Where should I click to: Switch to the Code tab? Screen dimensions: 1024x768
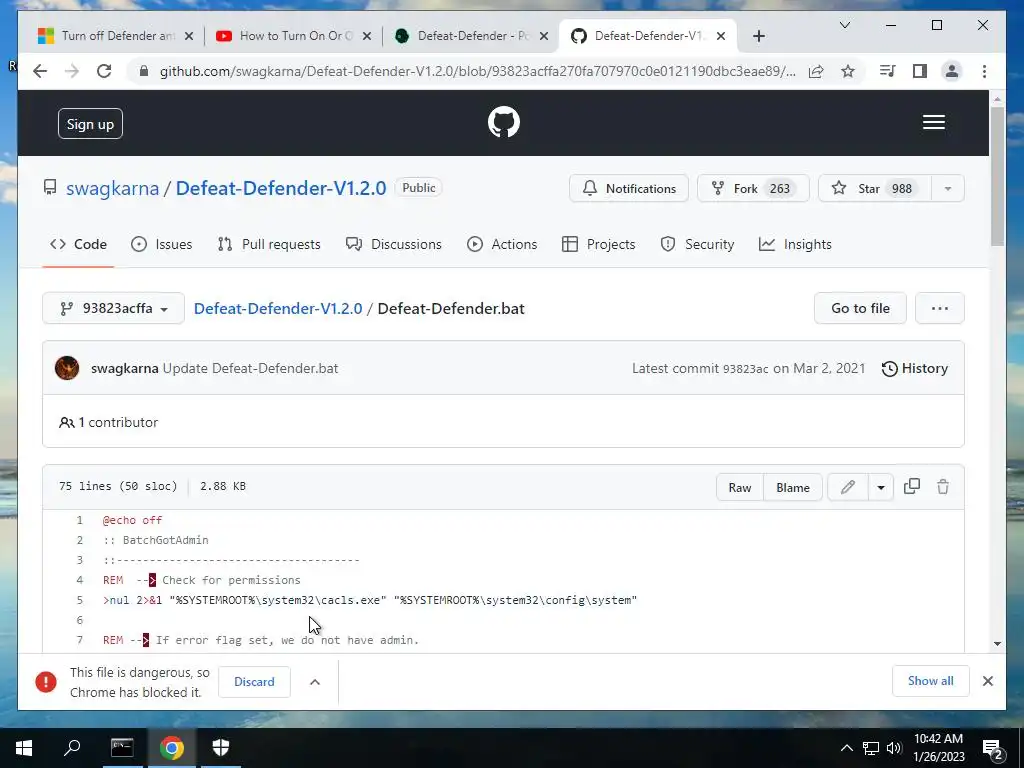tap(78, 244)
